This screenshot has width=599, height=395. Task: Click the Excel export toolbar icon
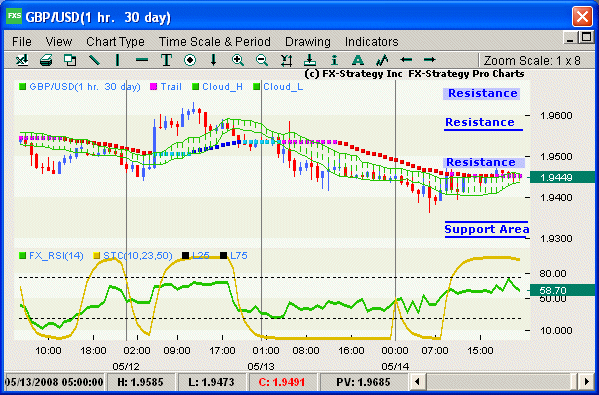pyautogui.click(x=22, y=60)
